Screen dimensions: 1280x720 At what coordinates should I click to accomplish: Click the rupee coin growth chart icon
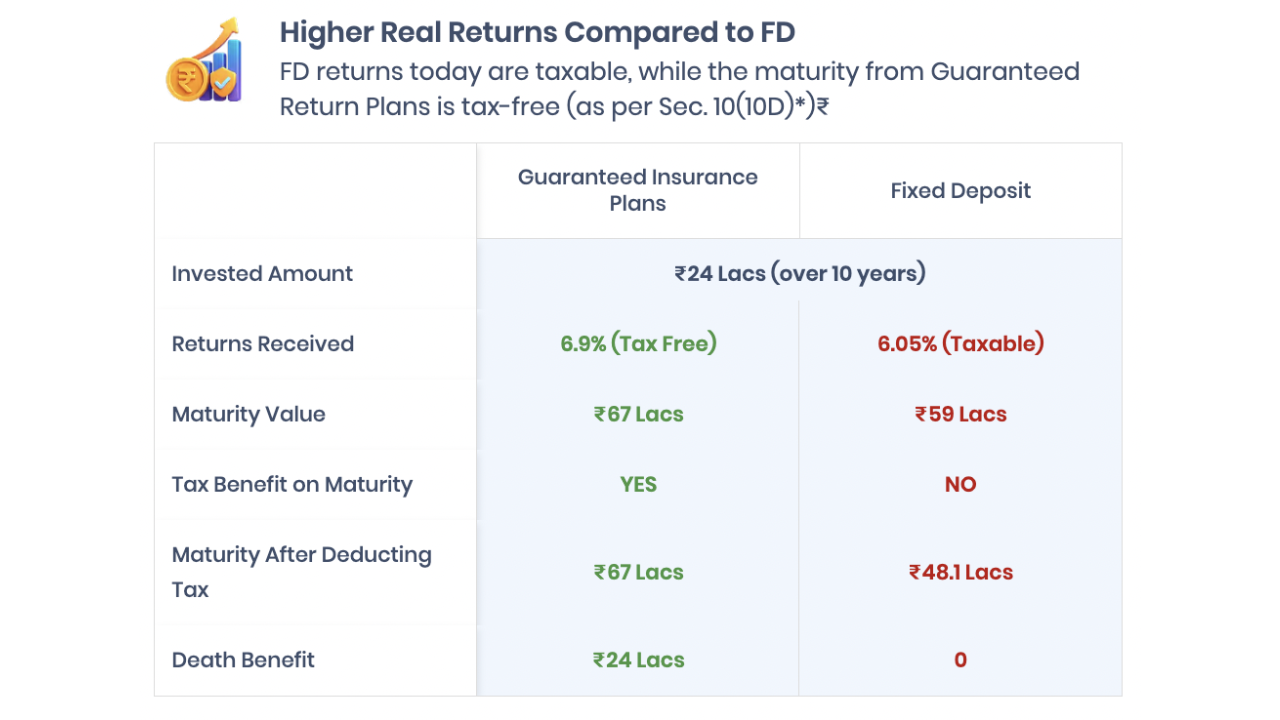[x=205, y=61]
